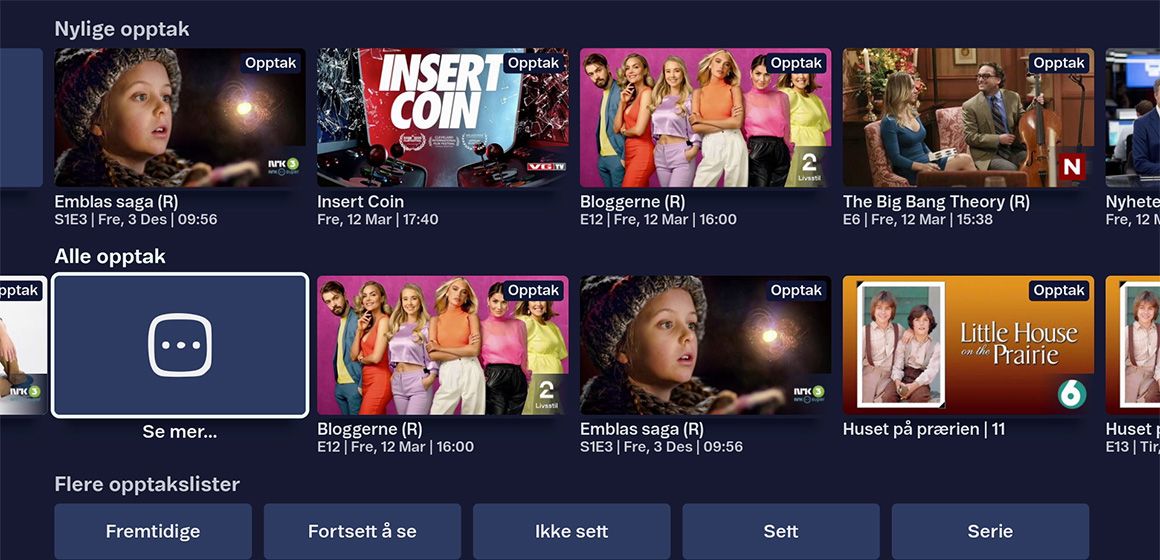Open the Serie recordings list
Viewport: 1160px width, 560px height.
coord(991,531)
